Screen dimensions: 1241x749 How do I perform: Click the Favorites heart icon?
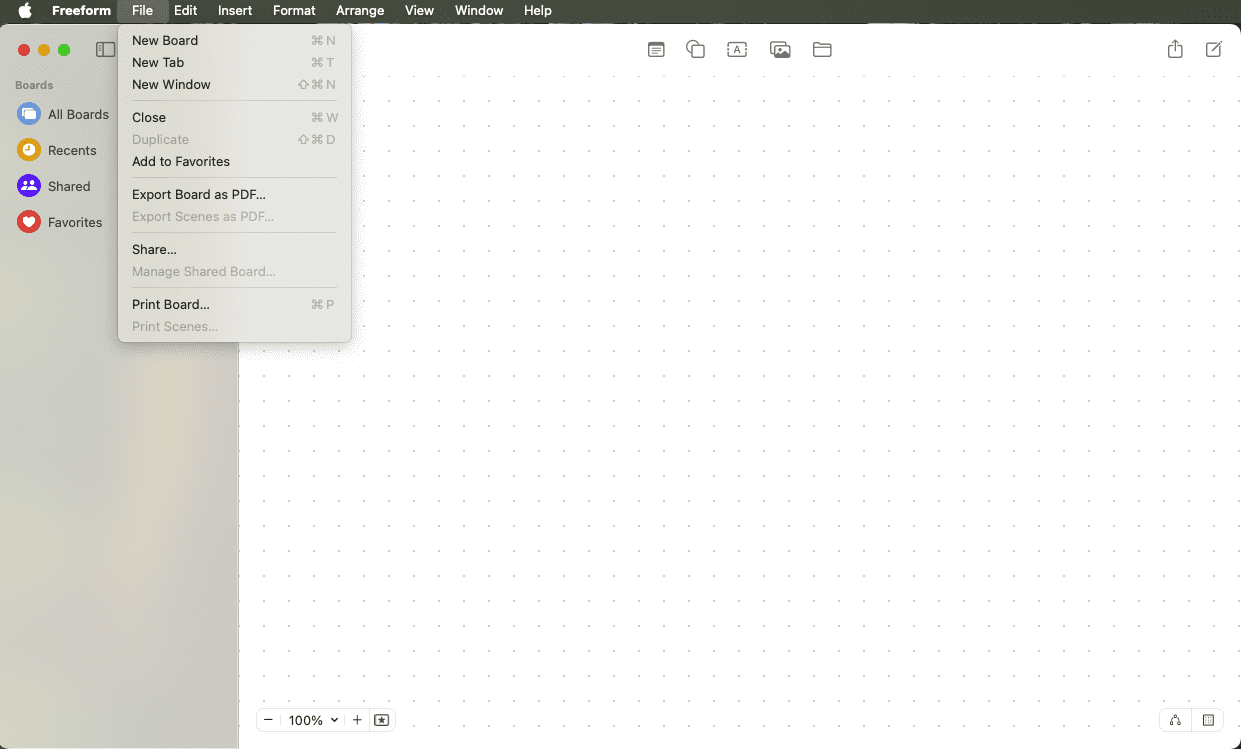29,222
